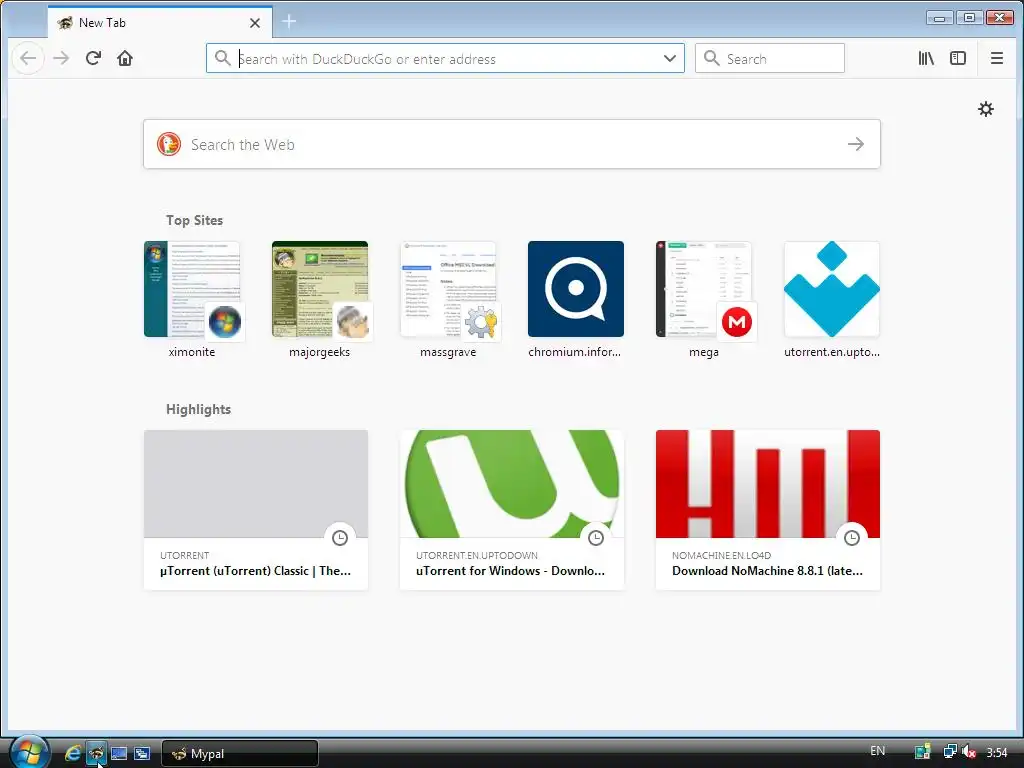Reload the current page
The image size is (1024, 768).
click(x=93, y=58)
